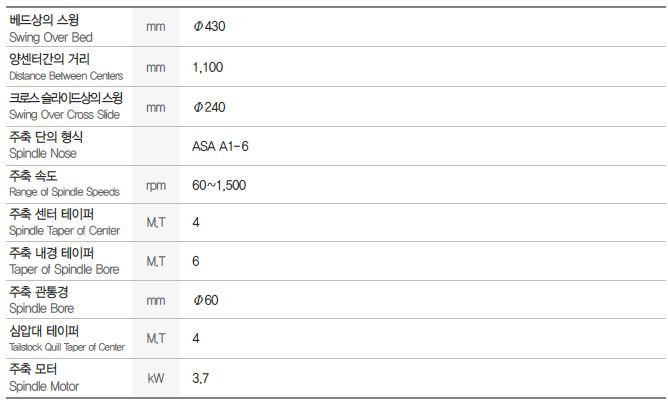668x409 pixels.
Task: Select the Φ240 value
Action: tap(211, 106)
